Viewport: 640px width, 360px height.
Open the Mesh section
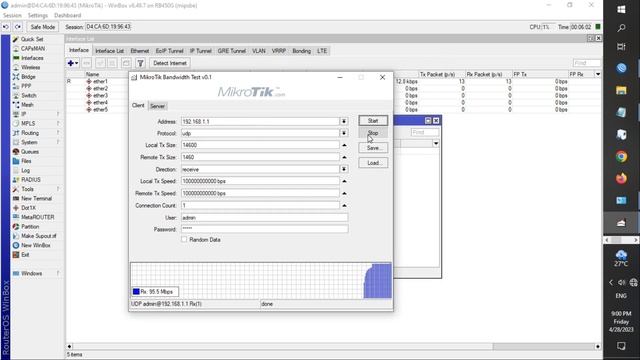(27, 105)
